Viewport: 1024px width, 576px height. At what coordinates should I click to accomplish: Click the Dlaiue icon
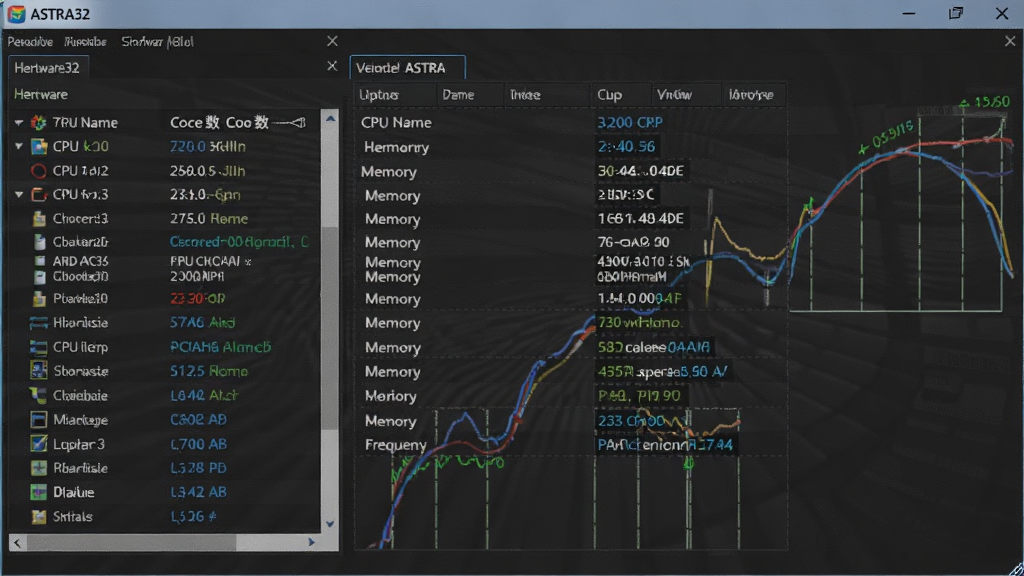click(39, 492)
